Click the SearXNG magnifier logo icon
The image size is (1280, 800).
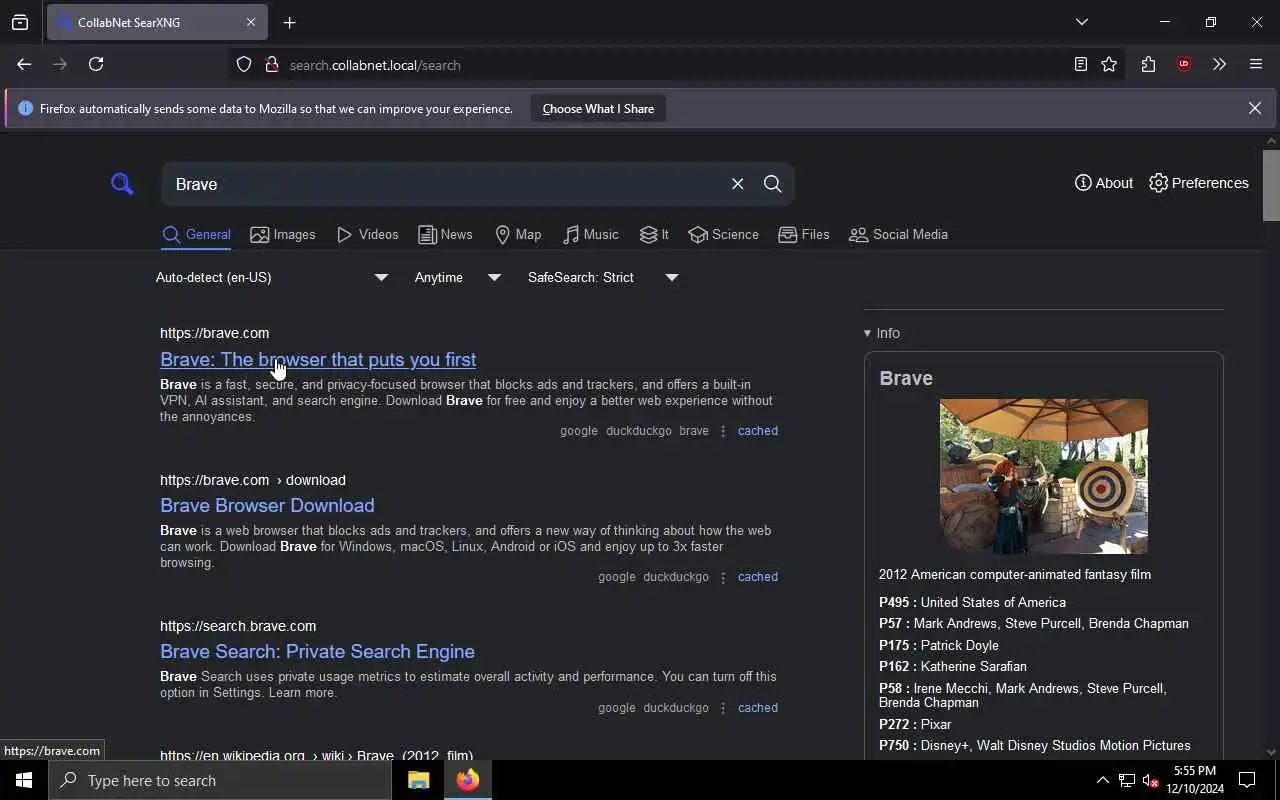[122, 184]
